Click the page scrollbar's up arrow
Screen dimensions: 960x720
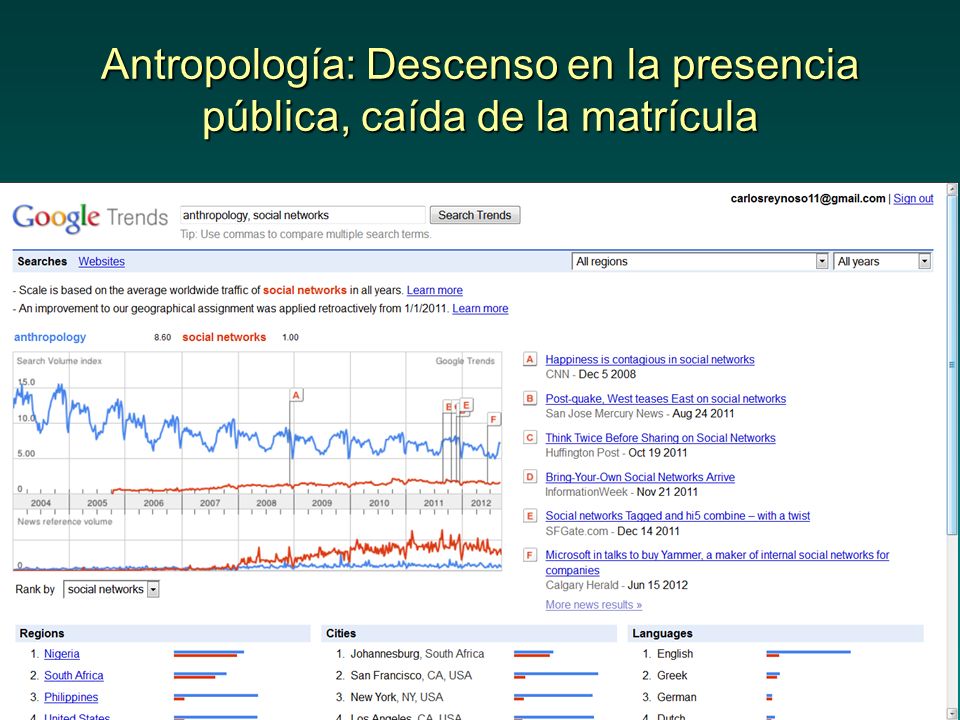tap(952, 190)
